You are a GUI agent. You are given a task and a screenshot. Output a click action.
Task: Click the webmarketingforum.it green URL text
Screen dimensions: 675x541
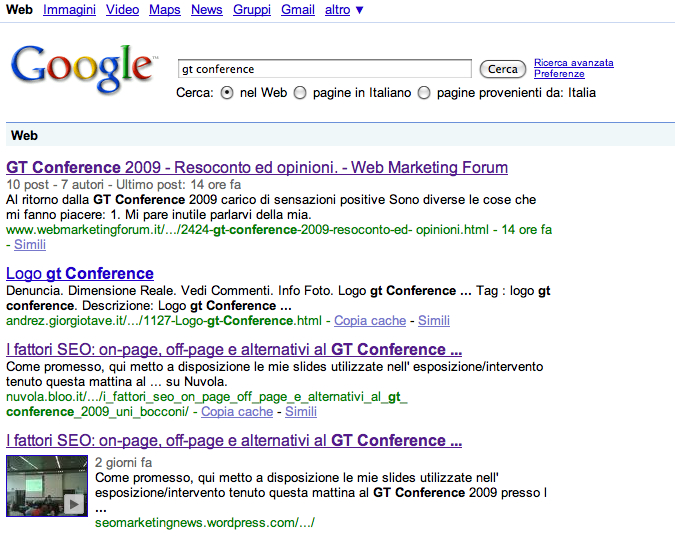(247, 230)
